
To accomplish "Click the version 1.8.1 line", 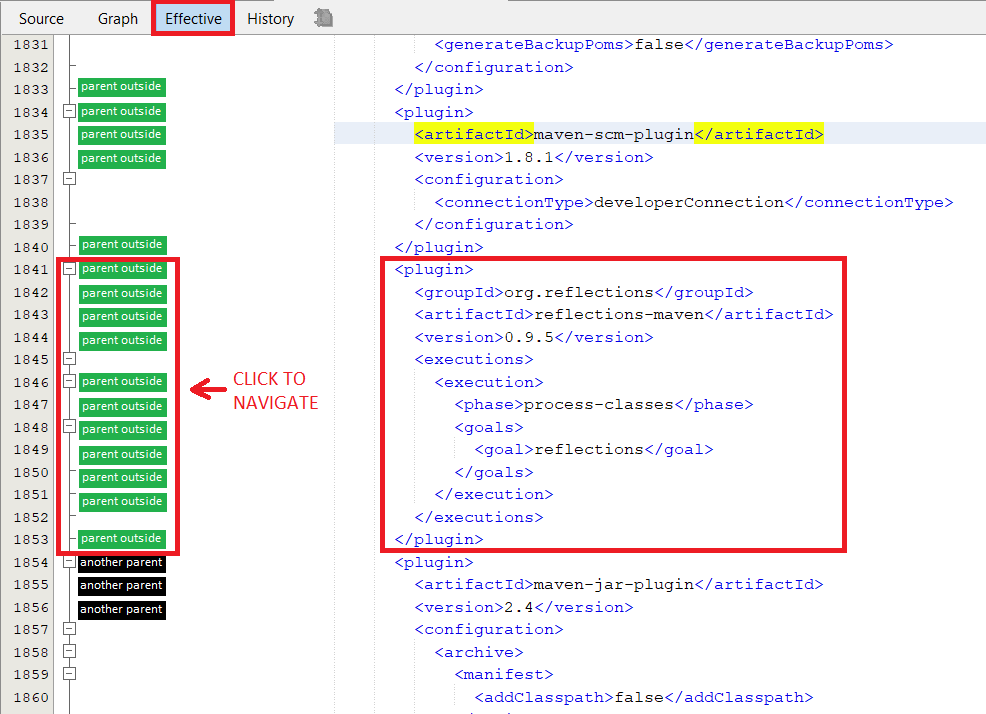I will click(x=534, y=157).
